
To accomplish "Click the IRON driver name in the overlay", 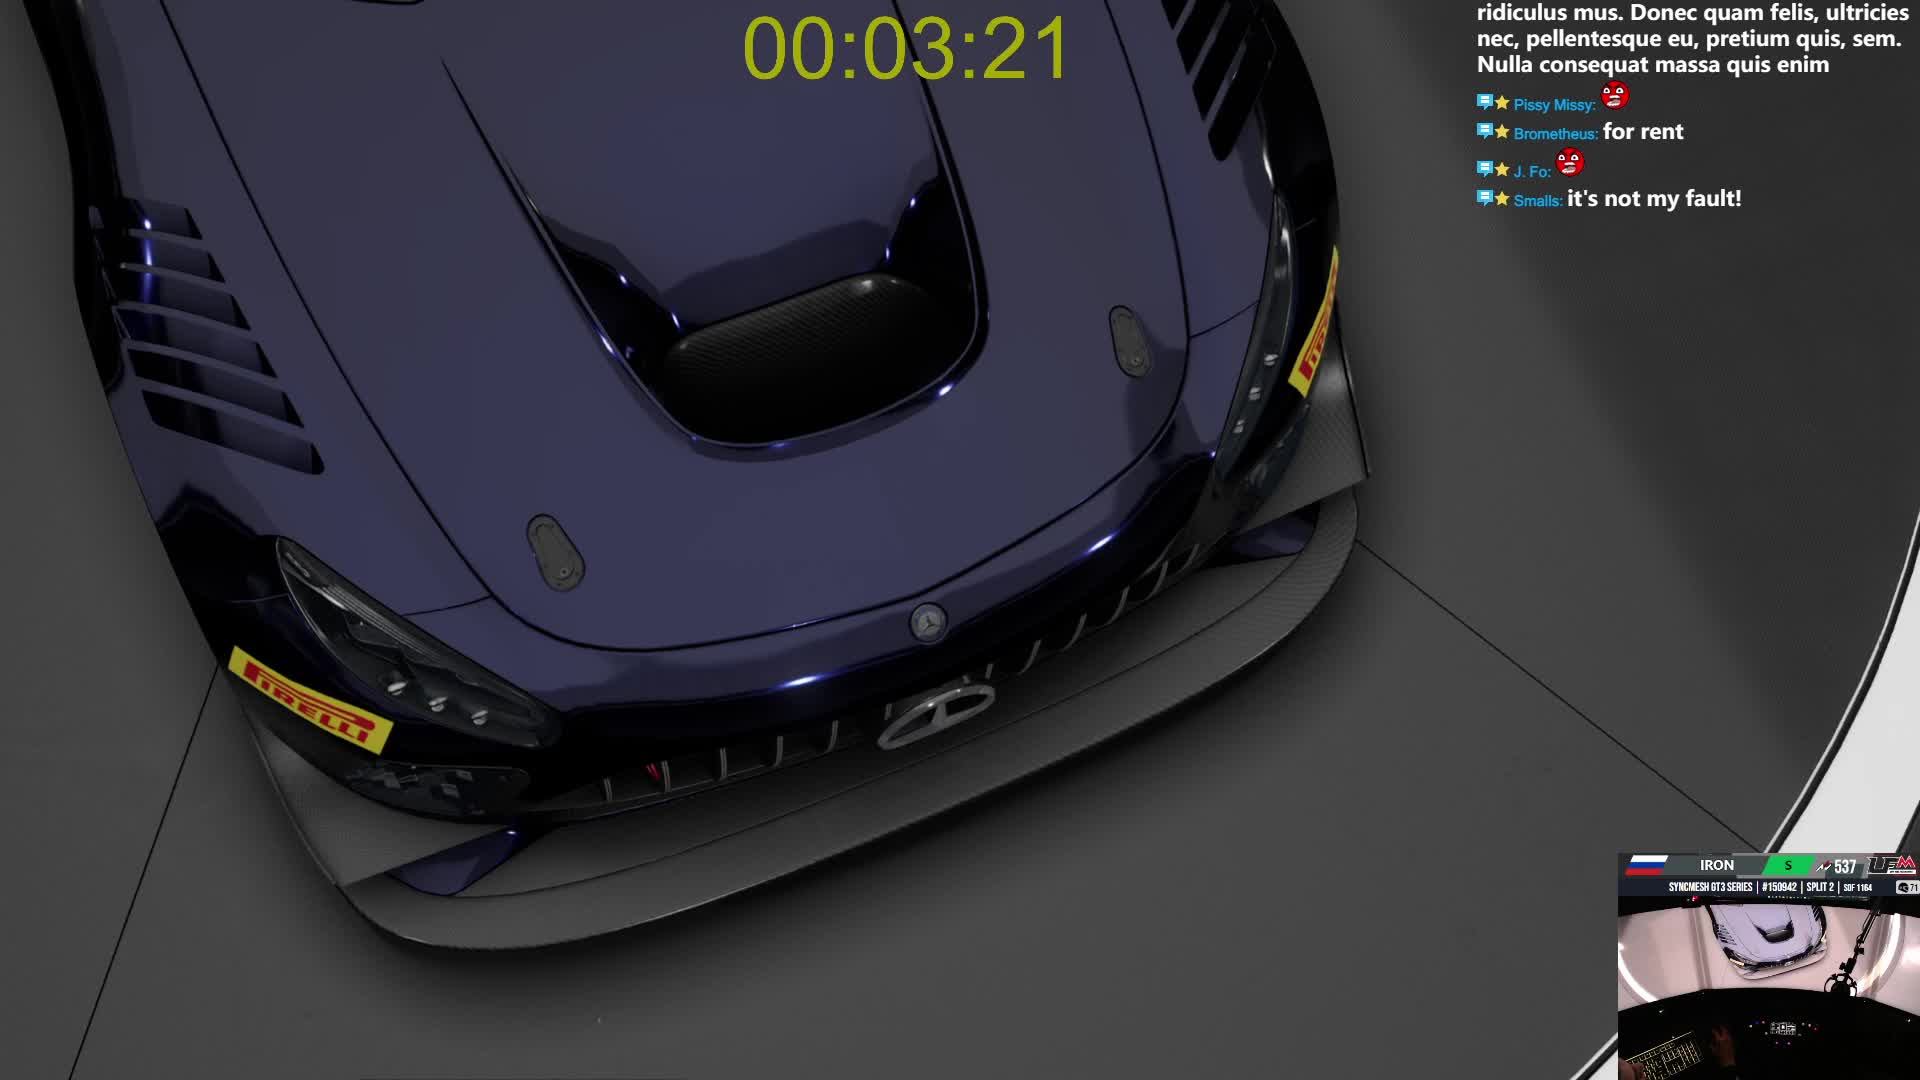I will coord(1716,865).
